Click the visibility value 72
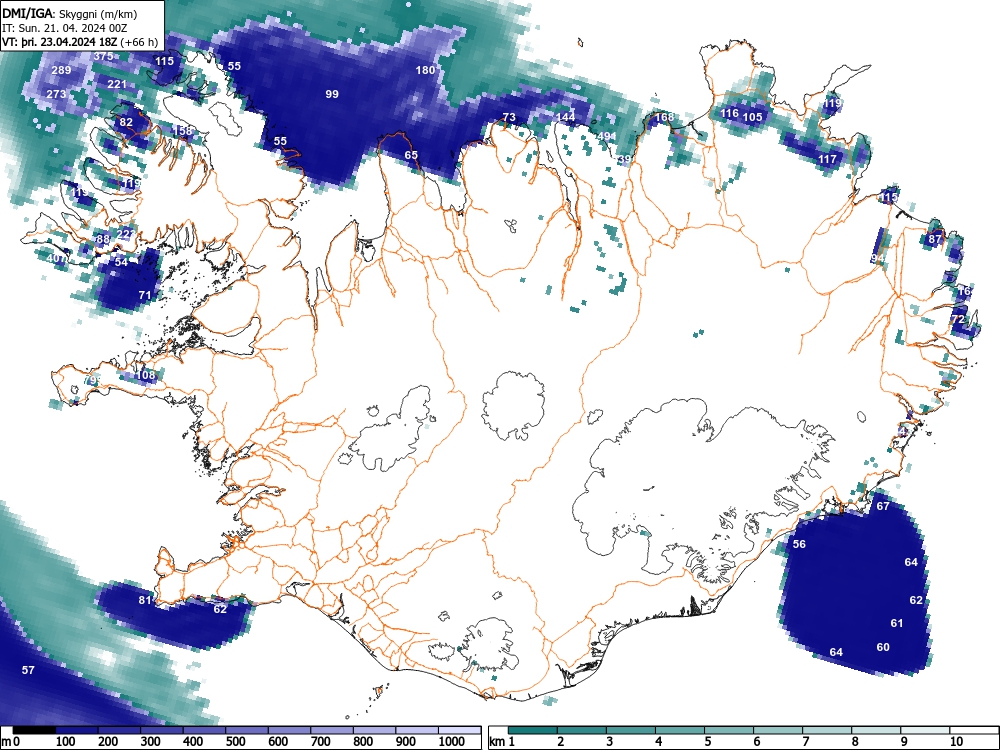The width and height of the screenshot is (1000, 750). tap(957, 319)
